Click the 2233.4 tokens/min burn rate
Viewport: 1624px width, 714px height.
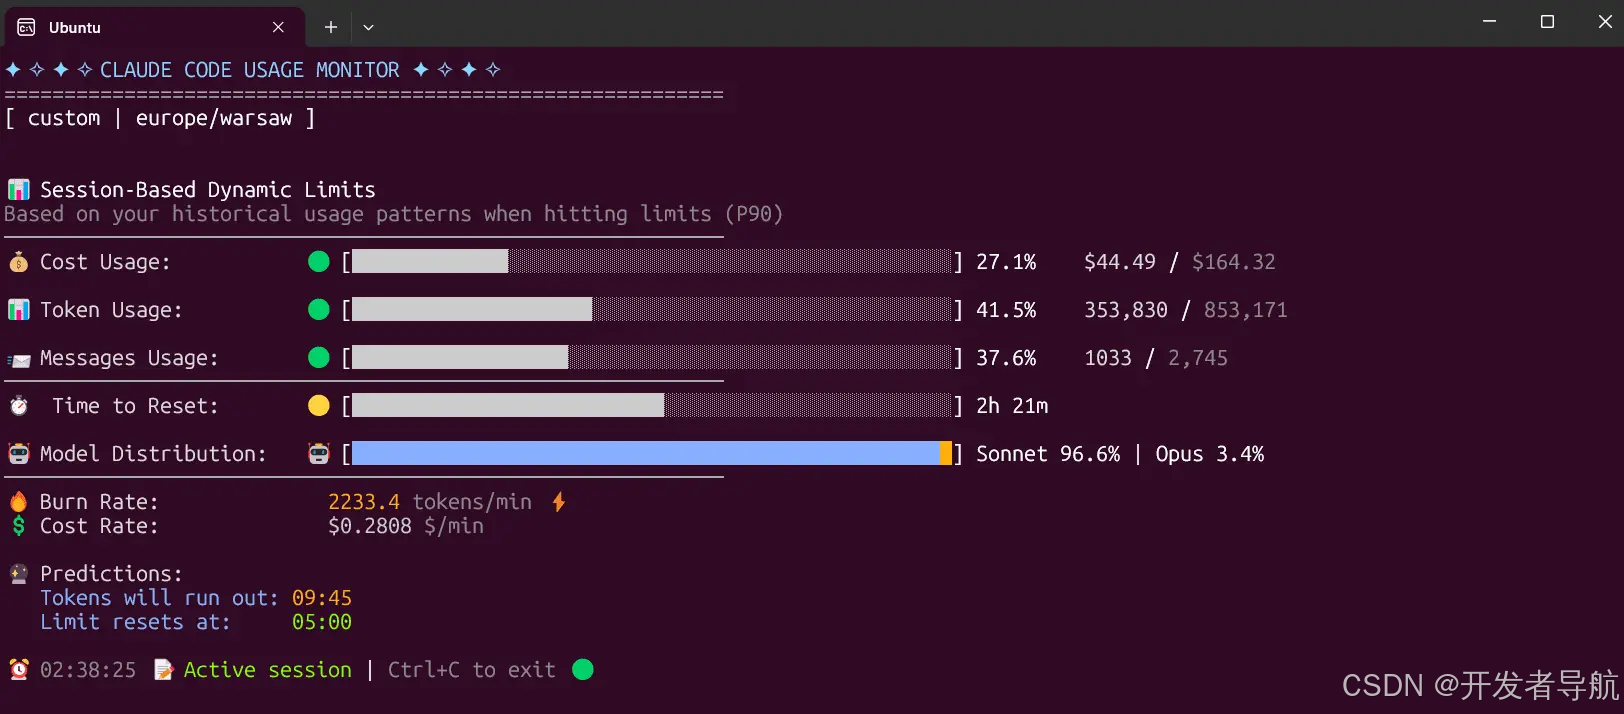tap(430, 502)
